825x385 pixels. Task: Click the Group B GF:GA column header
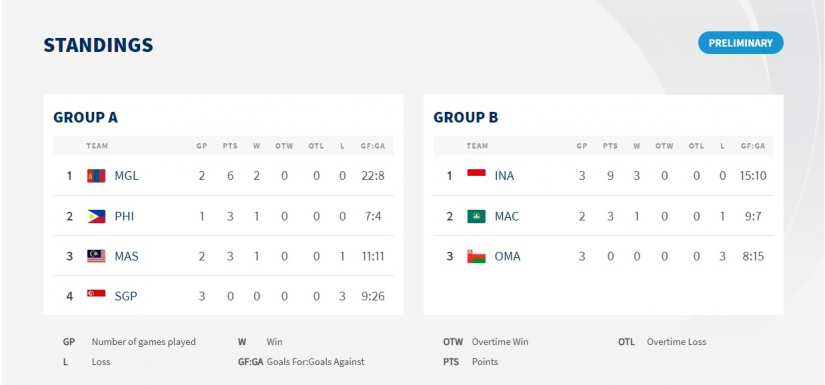pyautogui.click(x=752, y=146)
